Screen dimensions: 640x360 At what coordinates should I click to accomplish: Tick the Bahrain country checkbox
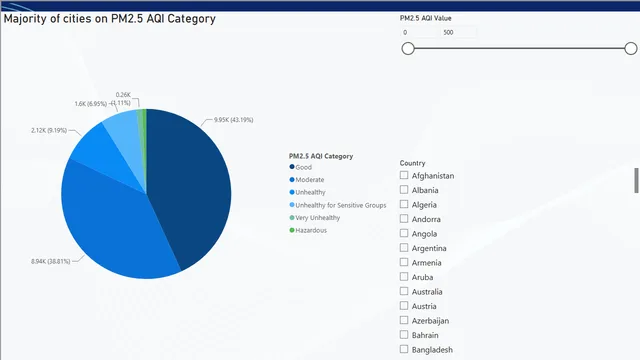click(x=404, y=335)
